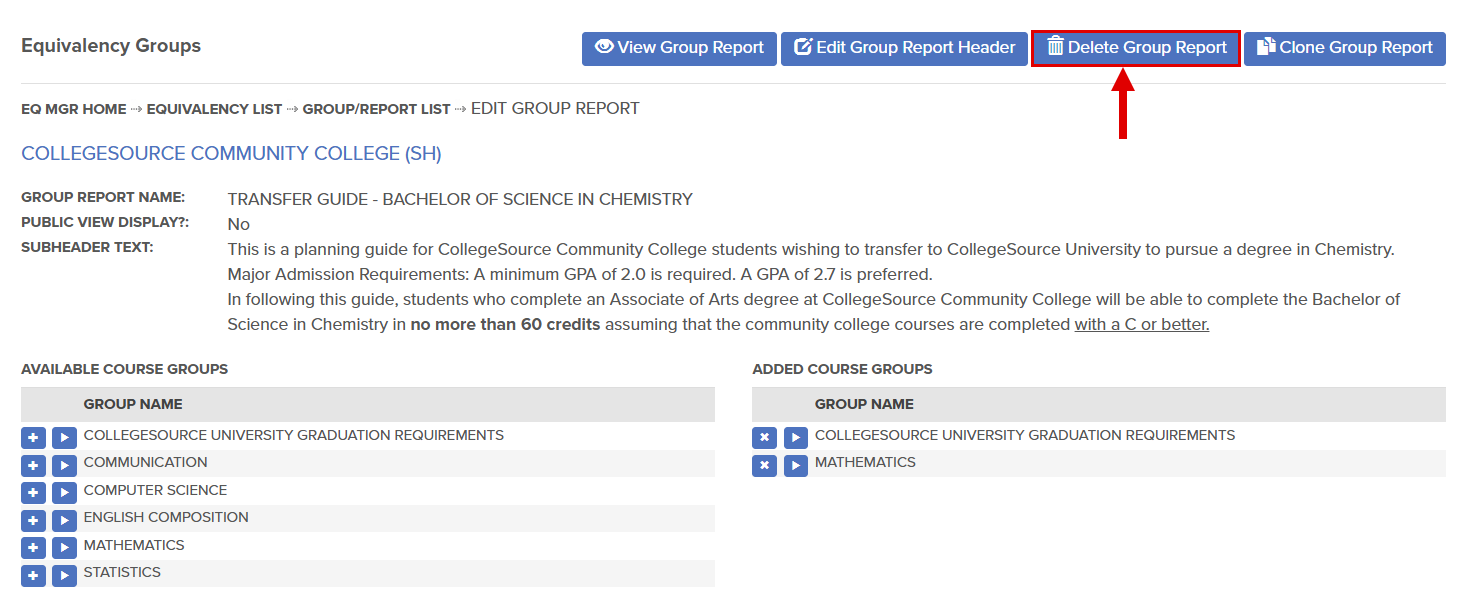
Task: Expand COMMUNICATION group arrow
Action: point(64,465)
